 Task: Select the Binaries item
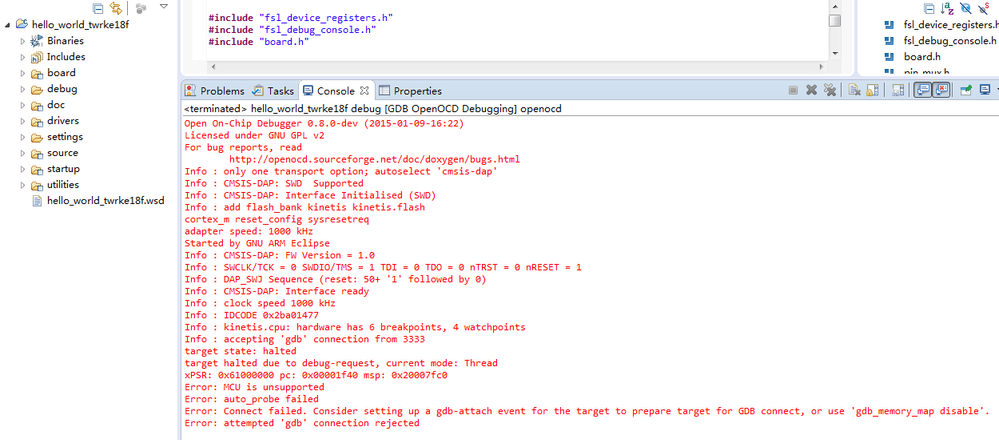(65, 41)
